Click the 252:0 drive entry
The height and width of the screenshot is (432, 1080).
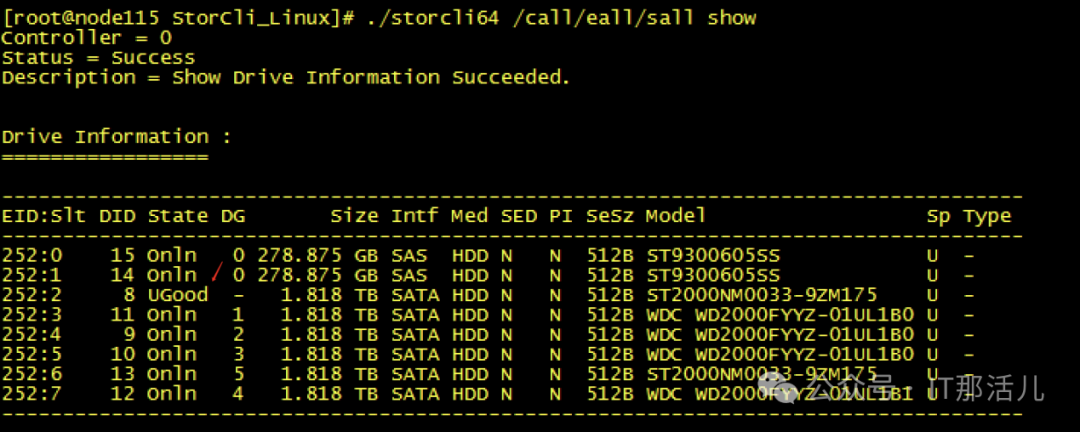[x=32, y=255]
